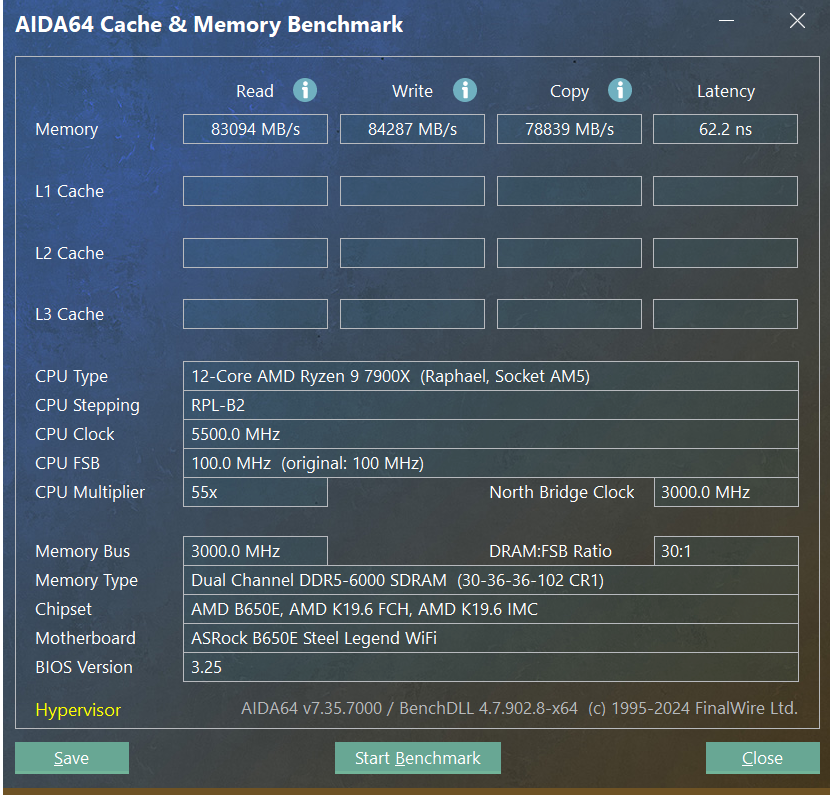
Task: Click the Read column header
Action: pos(255,91)
